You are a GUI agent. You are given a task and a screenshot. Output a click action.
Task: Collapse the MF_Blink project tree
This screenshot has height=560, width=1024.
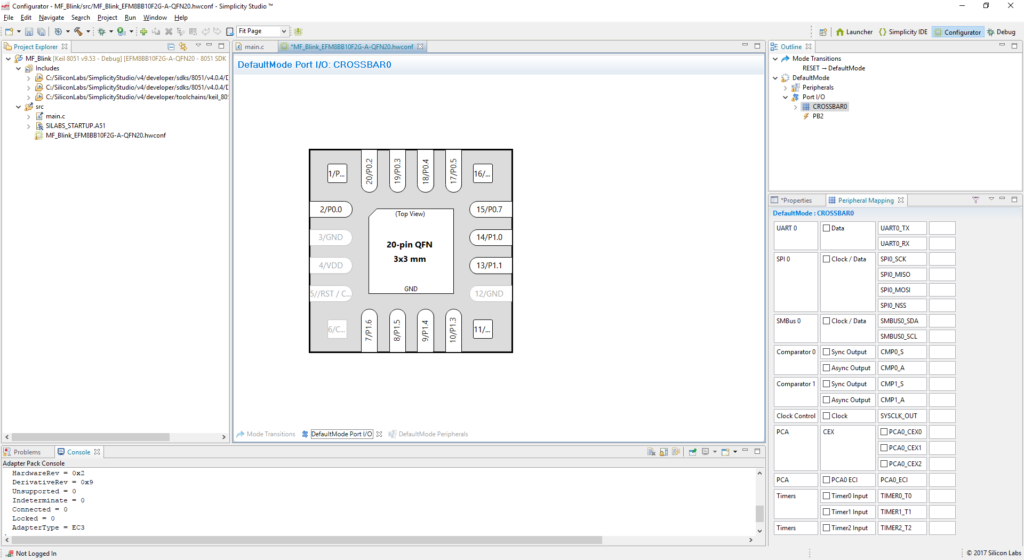click(7, 59)
